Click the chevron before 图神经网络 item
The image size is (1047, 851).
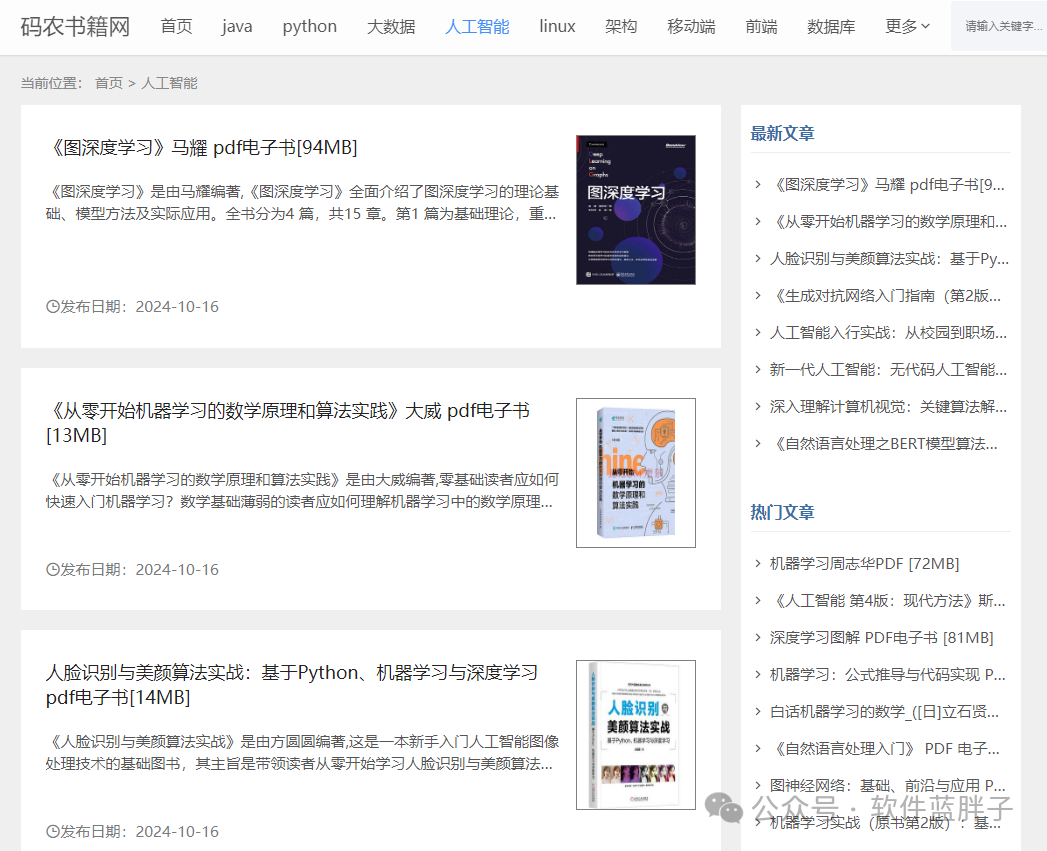pyautogui.click(x=758, y=786)
